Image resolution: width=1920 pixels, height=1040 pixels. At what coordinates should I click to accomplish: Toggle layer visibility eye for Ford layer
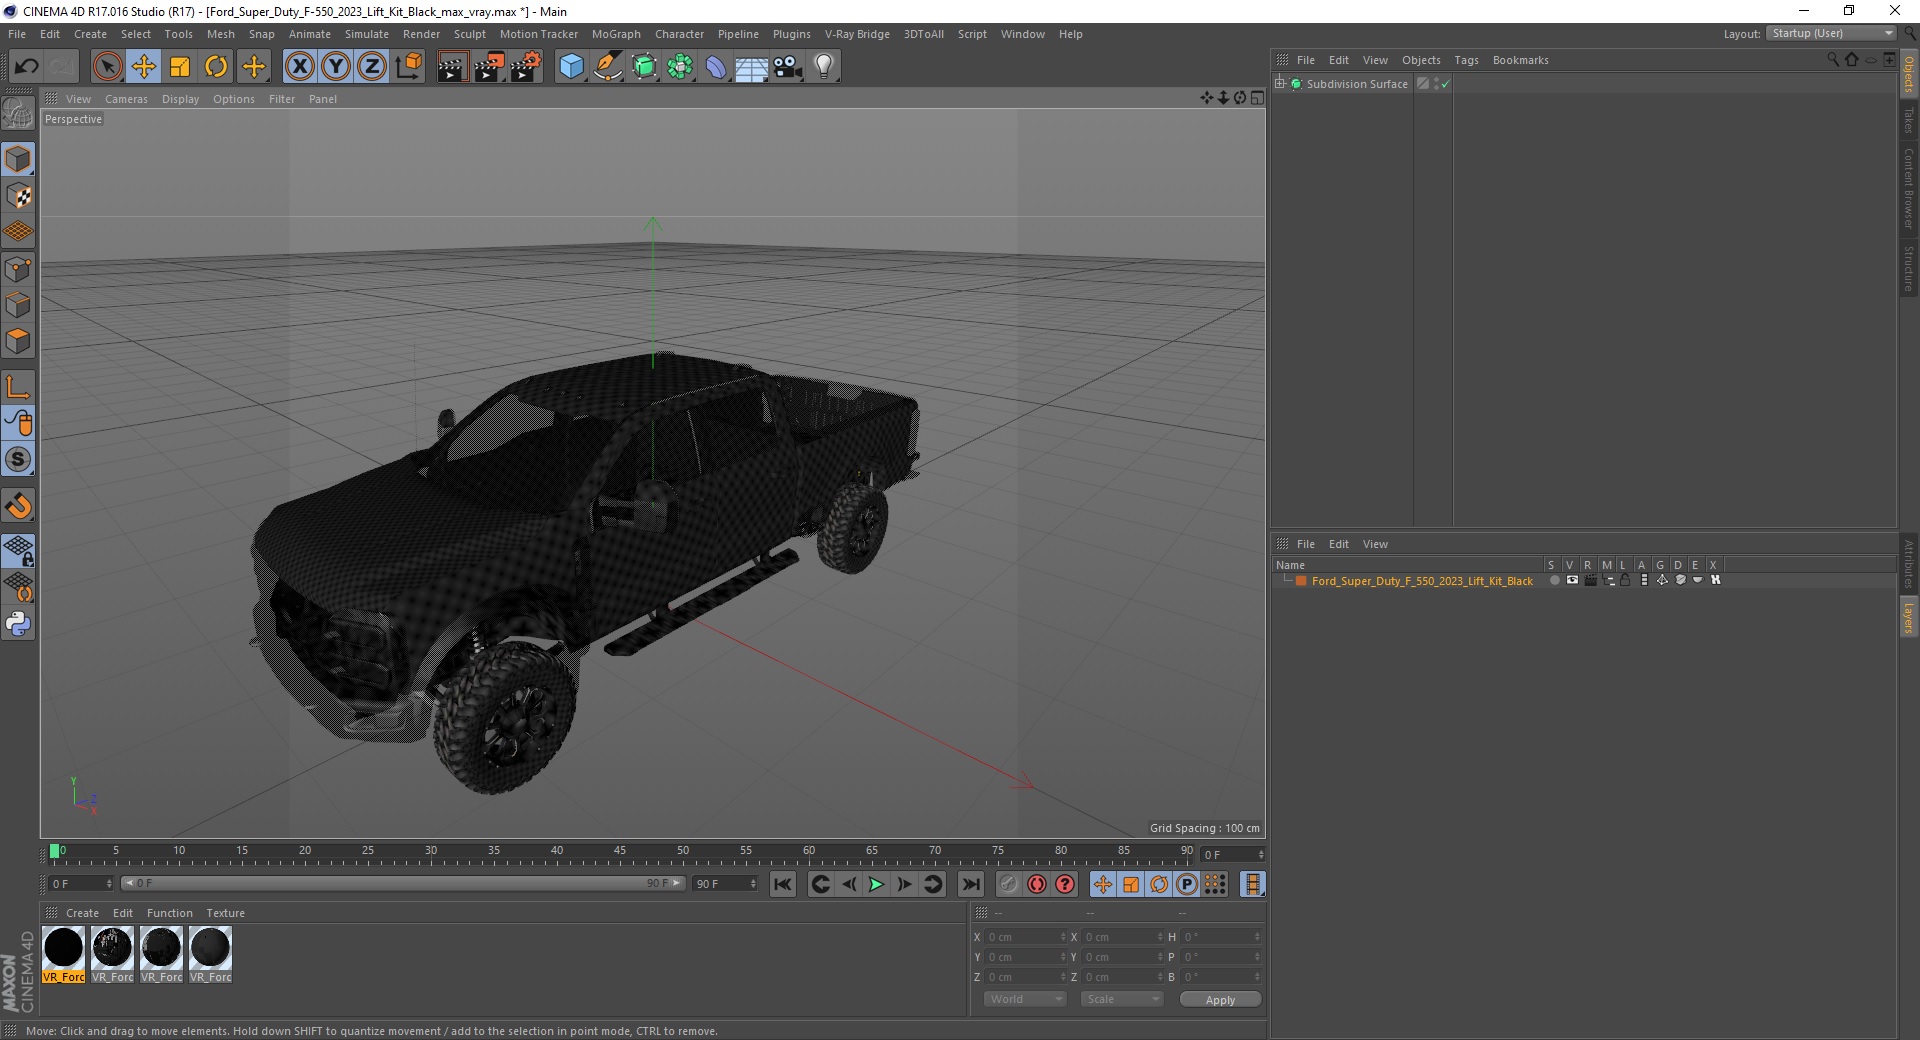[1572, 581]
